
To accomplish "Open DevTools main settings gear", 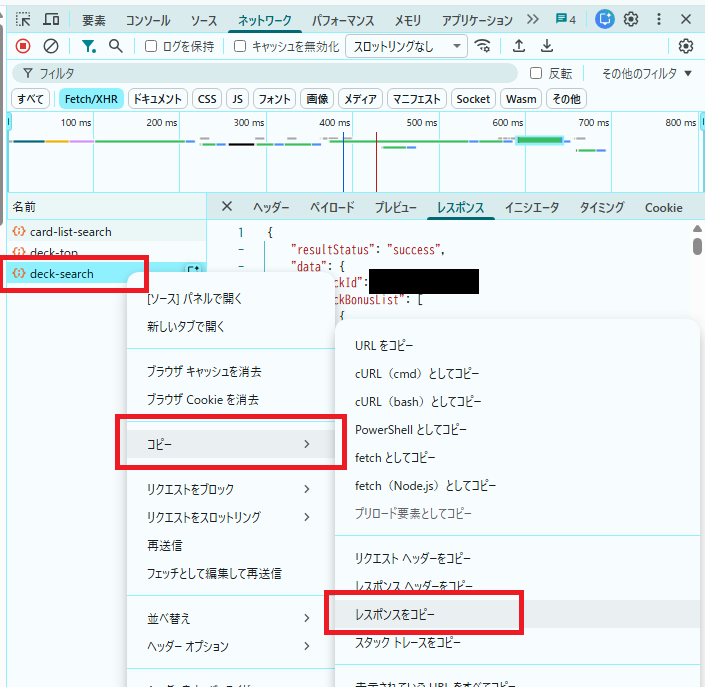I will click(x=631, y=19).
